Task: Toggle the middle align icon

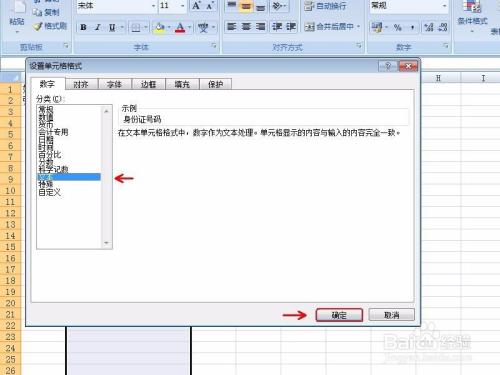Action: click(x=246, y=6)
